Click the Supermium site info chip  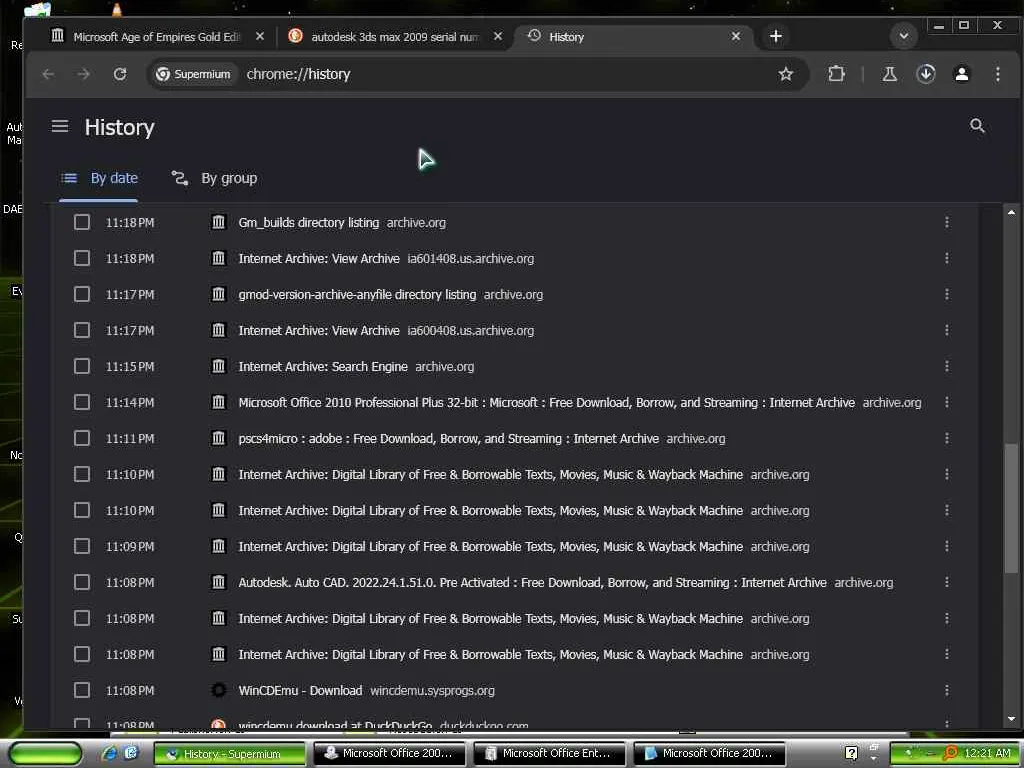click(193, 74)
